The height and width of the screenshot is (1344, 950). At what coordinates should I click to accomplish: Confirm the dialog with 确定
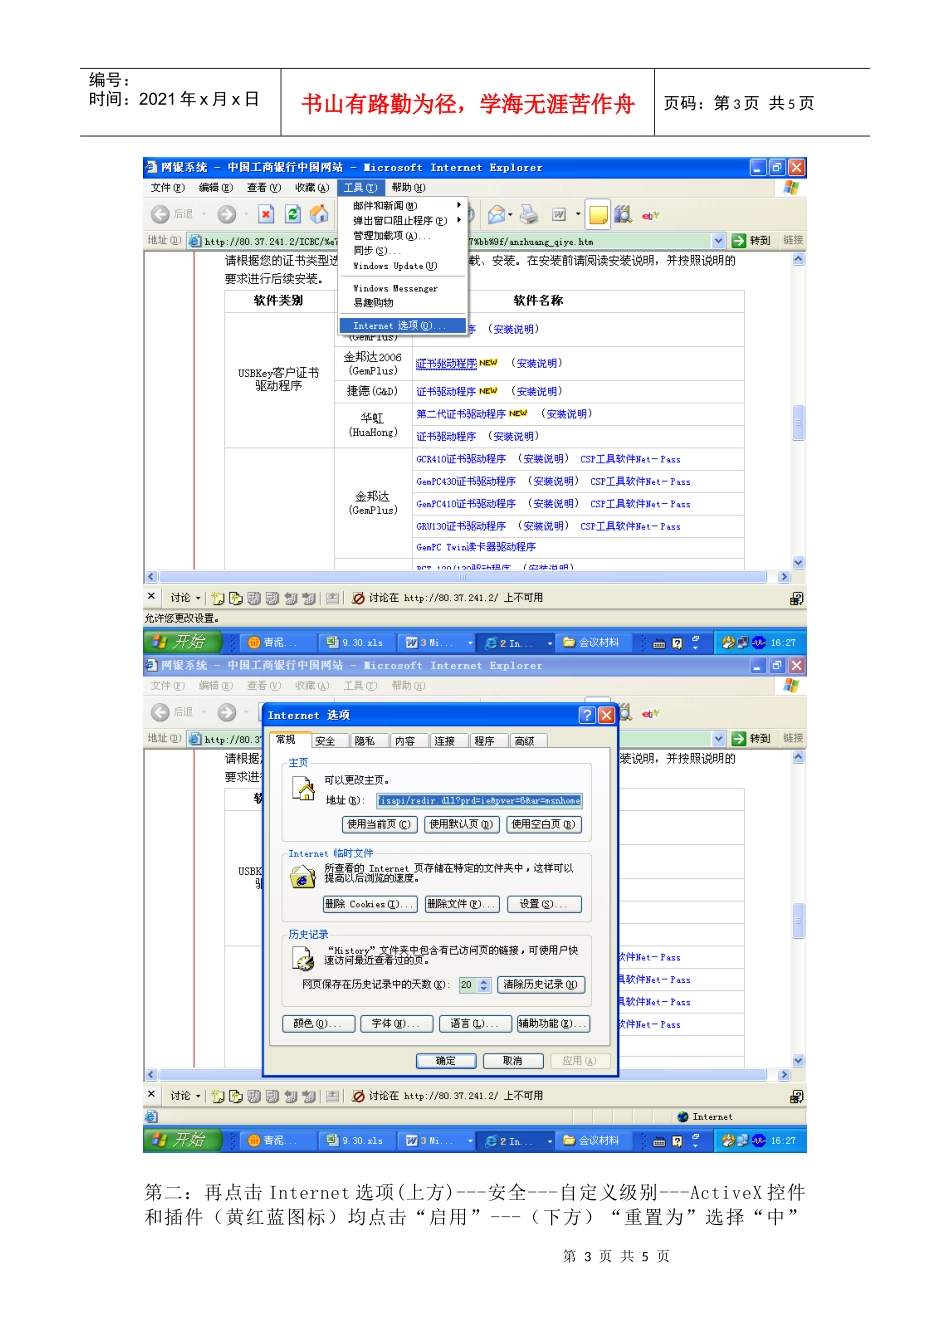[446, 1061]
